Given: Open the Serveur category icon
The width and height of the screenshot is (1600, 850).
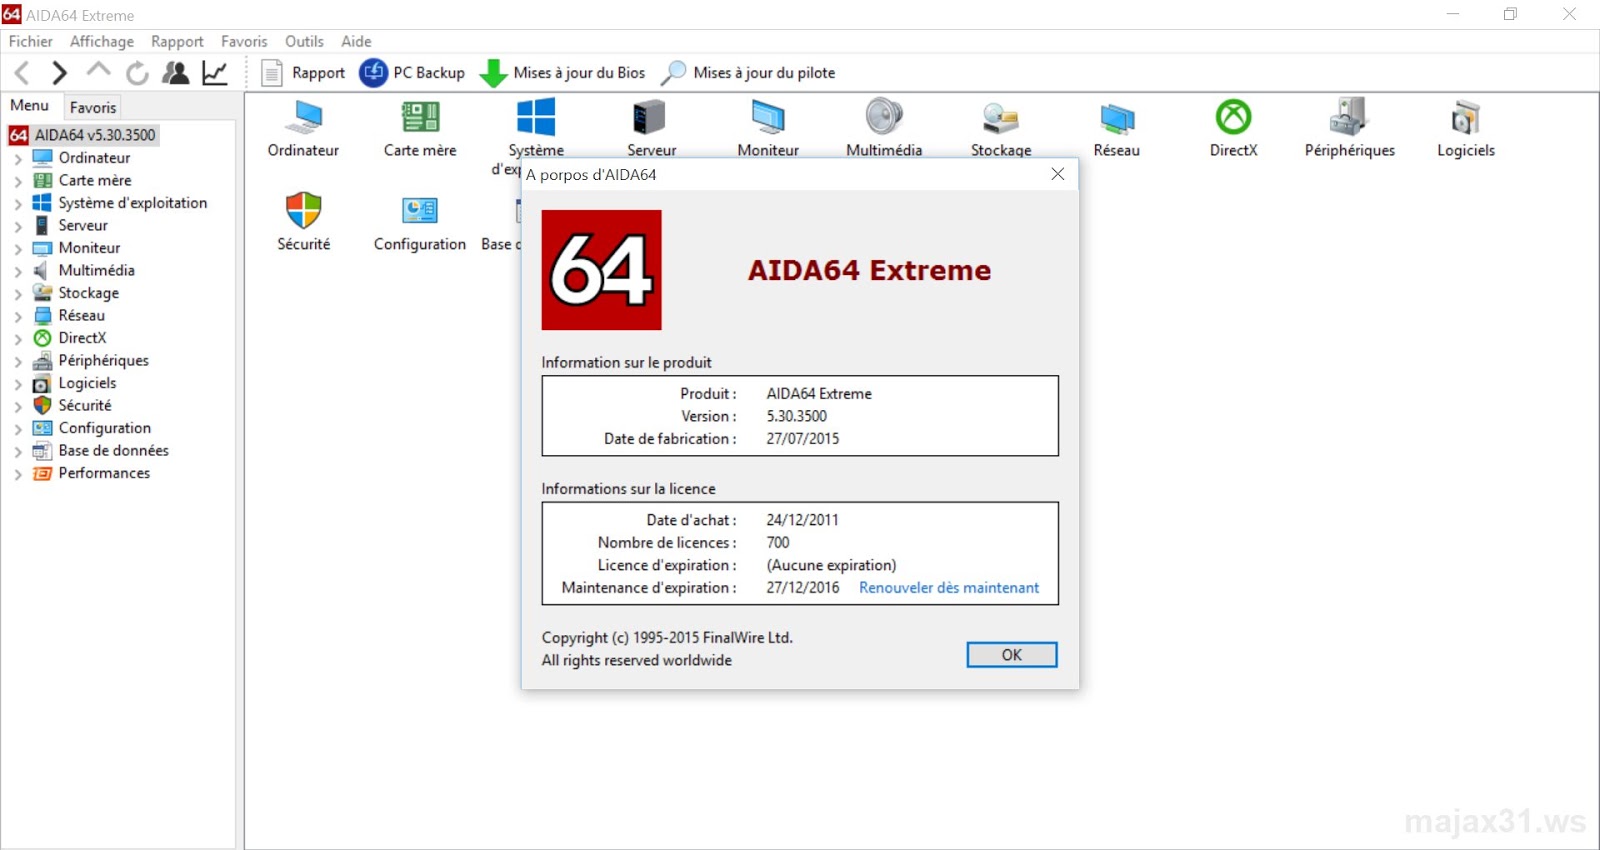Looking at the screenshot, I should click(652, 128).
